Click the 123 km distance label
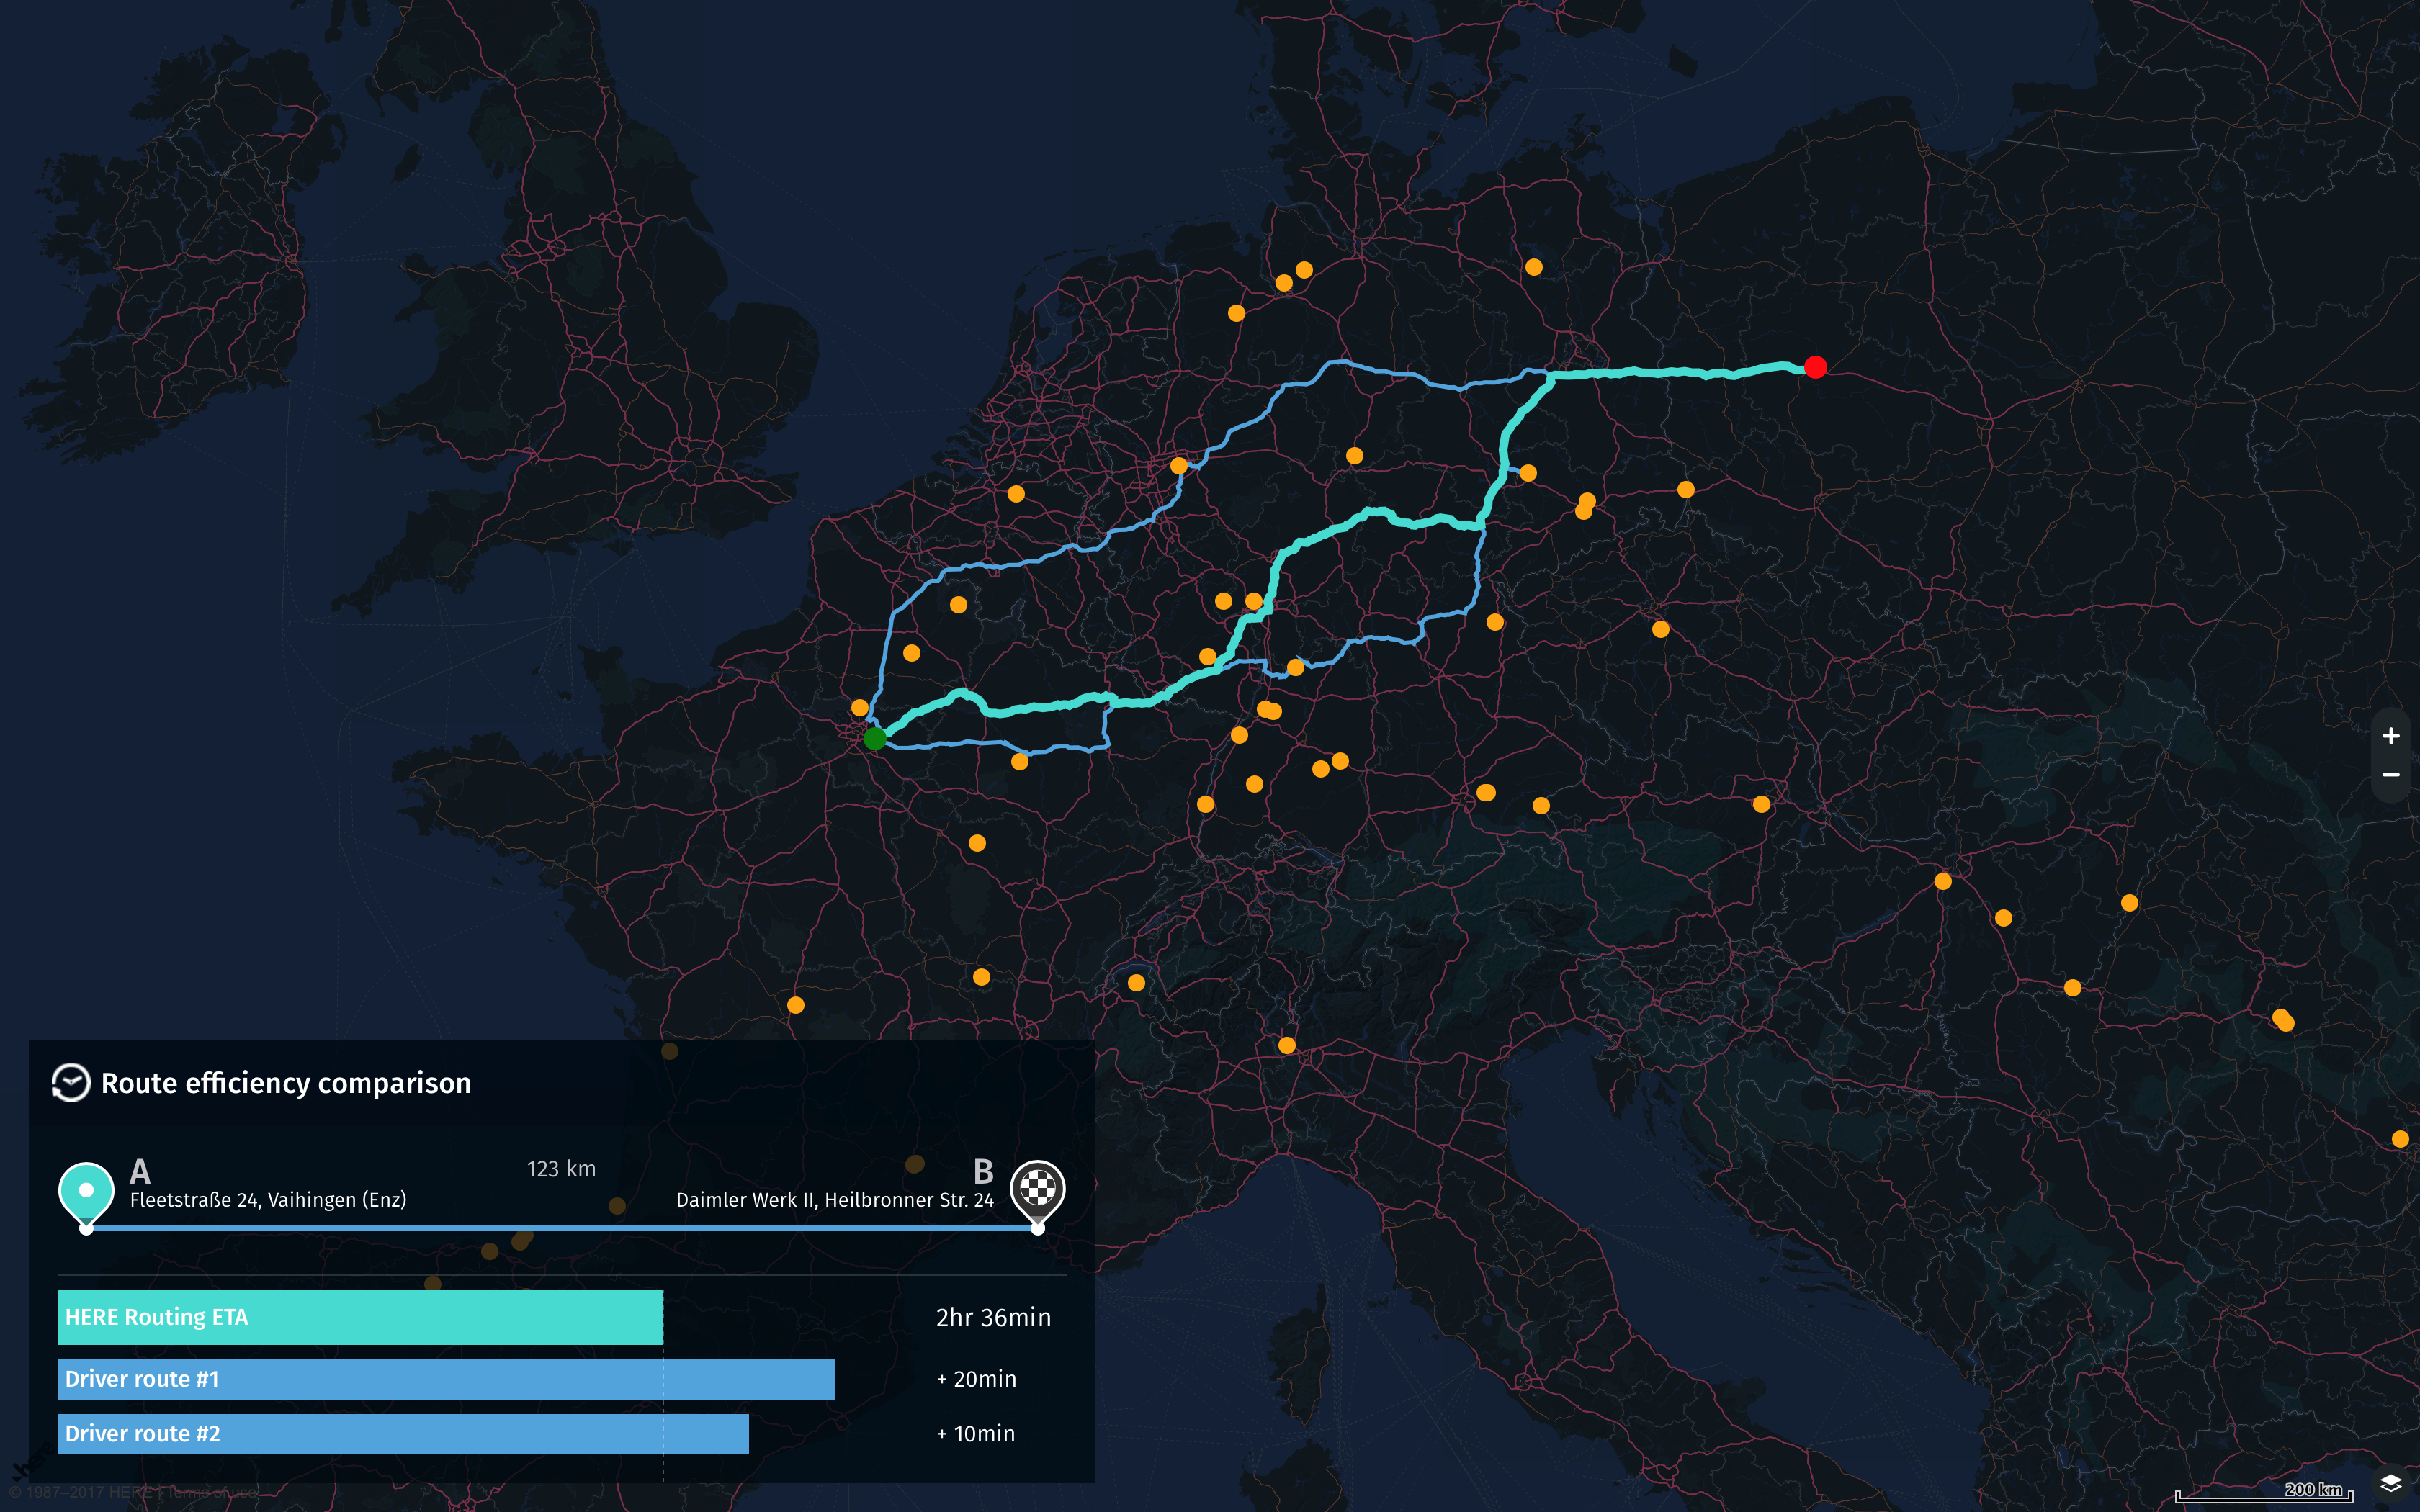 (x=561, y=1169)
